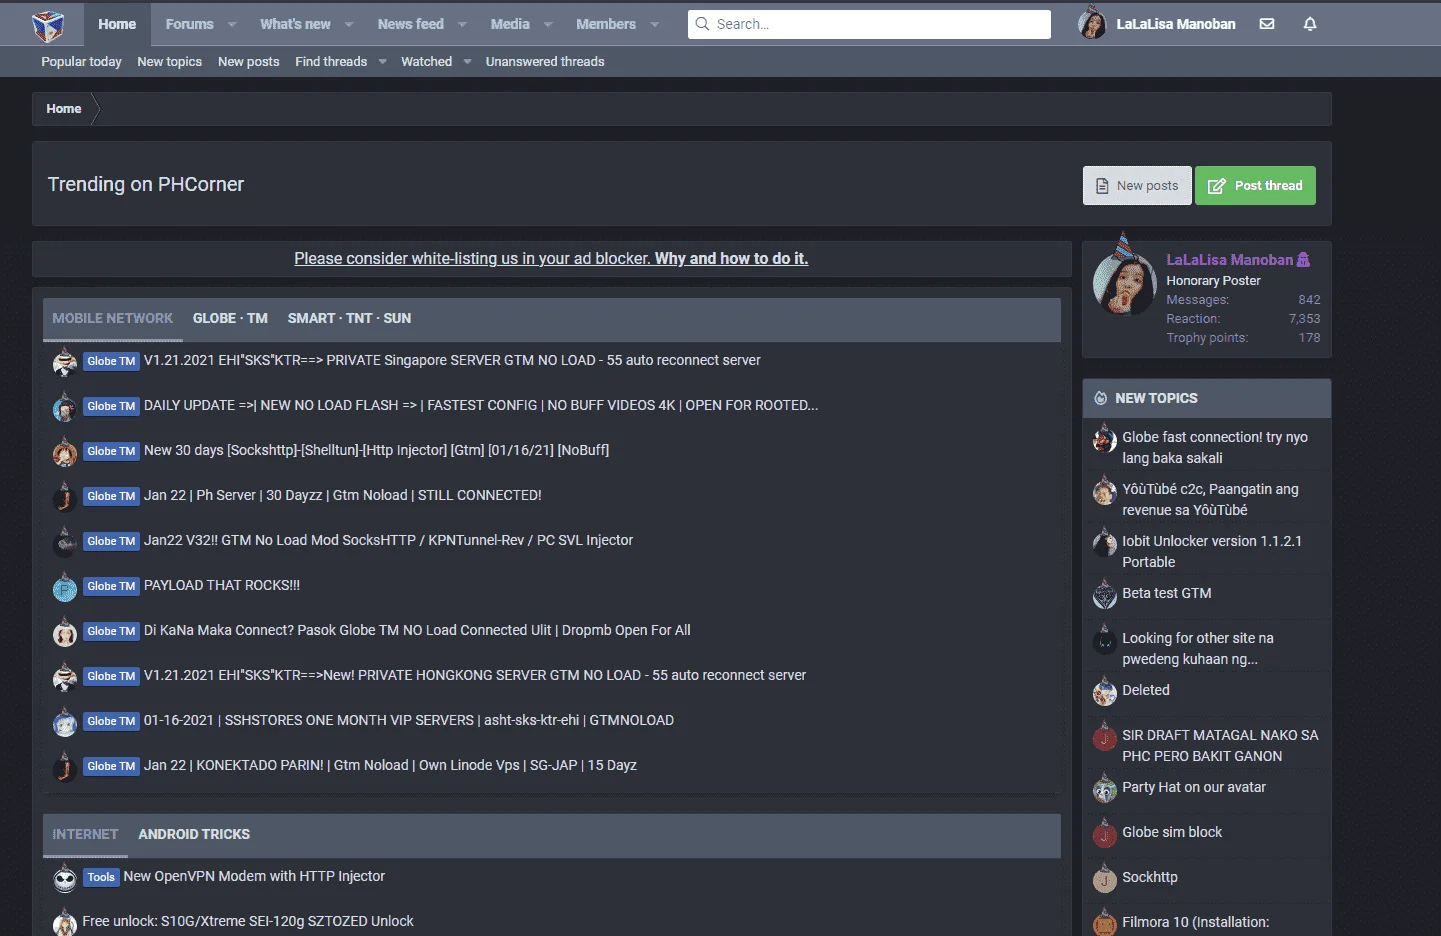This screenshot has height=936, width=1441.
Task: Click the PHCorner site logo
Action: [48, 25]
